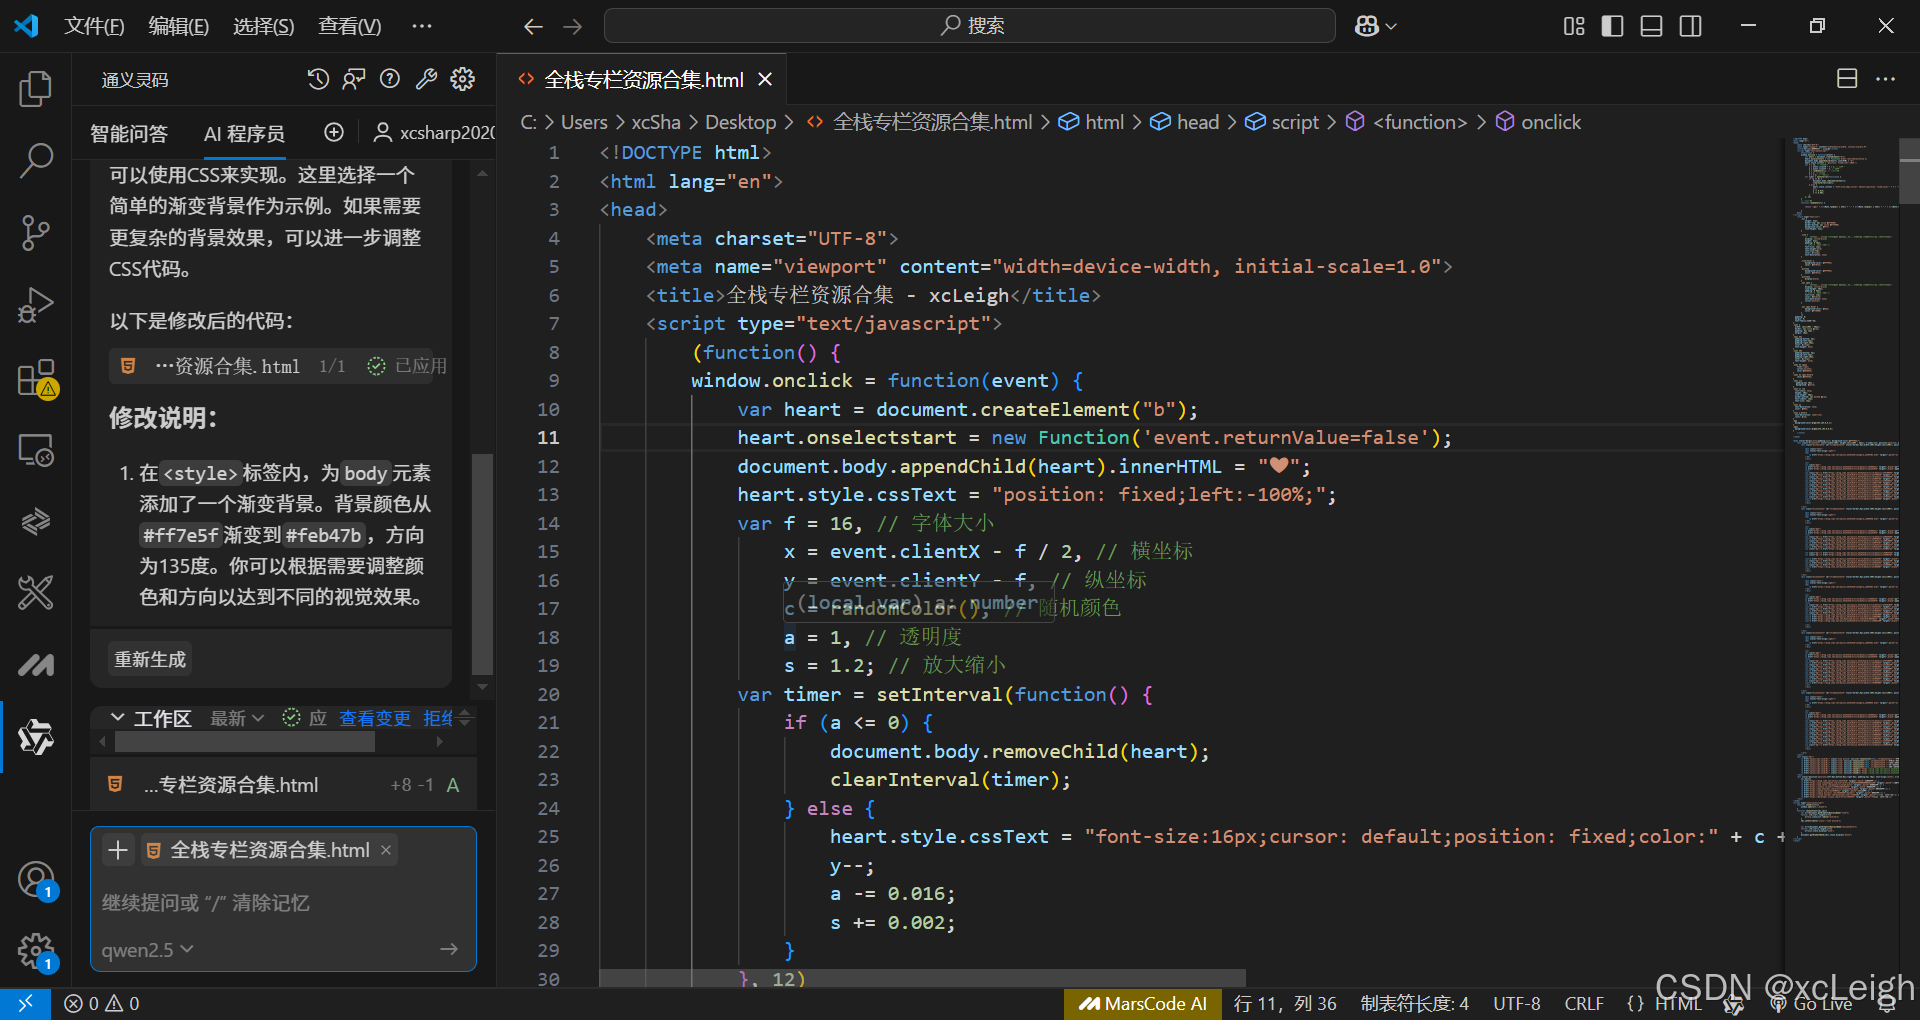This screenshot has height=1020, width=1920.
Task: Click the wrench tools icon in Tongyi panel
Action: pos(426,79)
